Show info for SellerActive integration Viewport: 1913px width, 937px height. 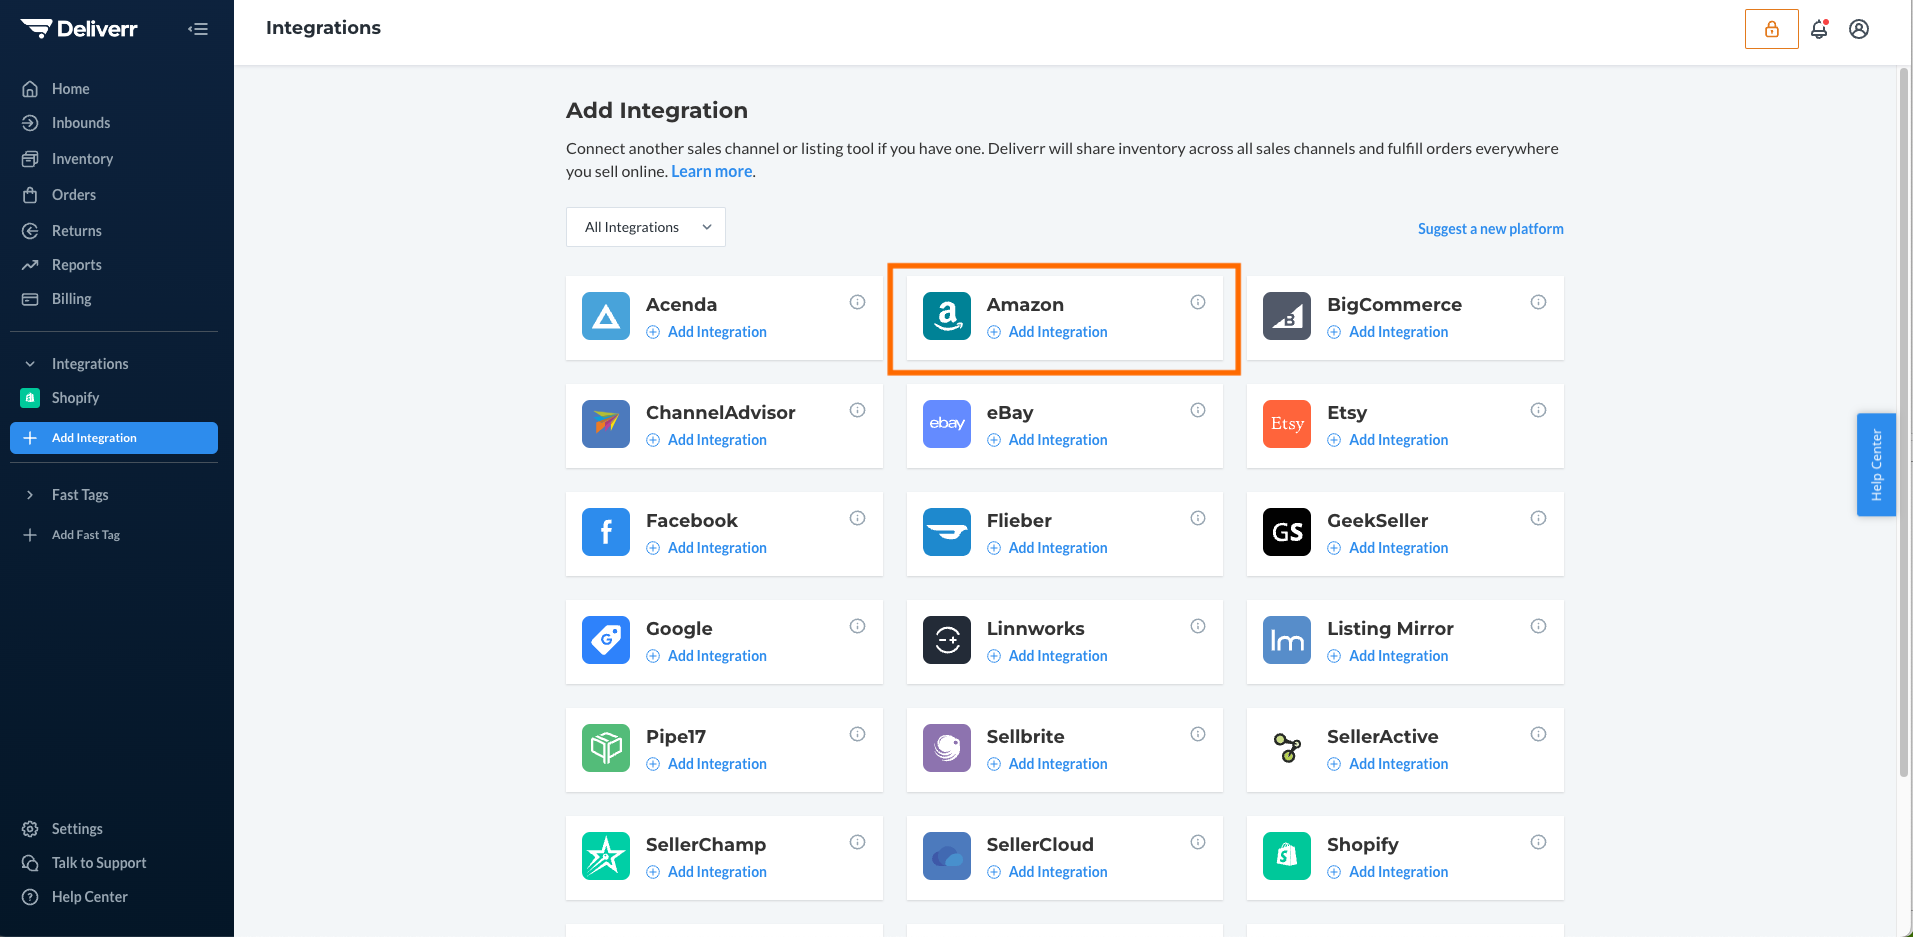pos(1538,734)
